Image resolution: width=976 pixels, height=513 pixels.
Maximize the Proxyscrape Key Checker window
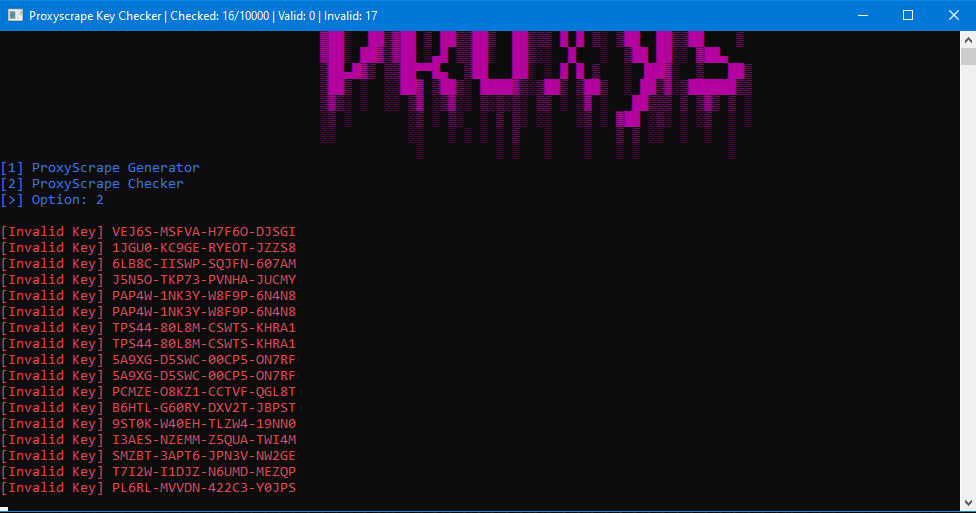908,16
